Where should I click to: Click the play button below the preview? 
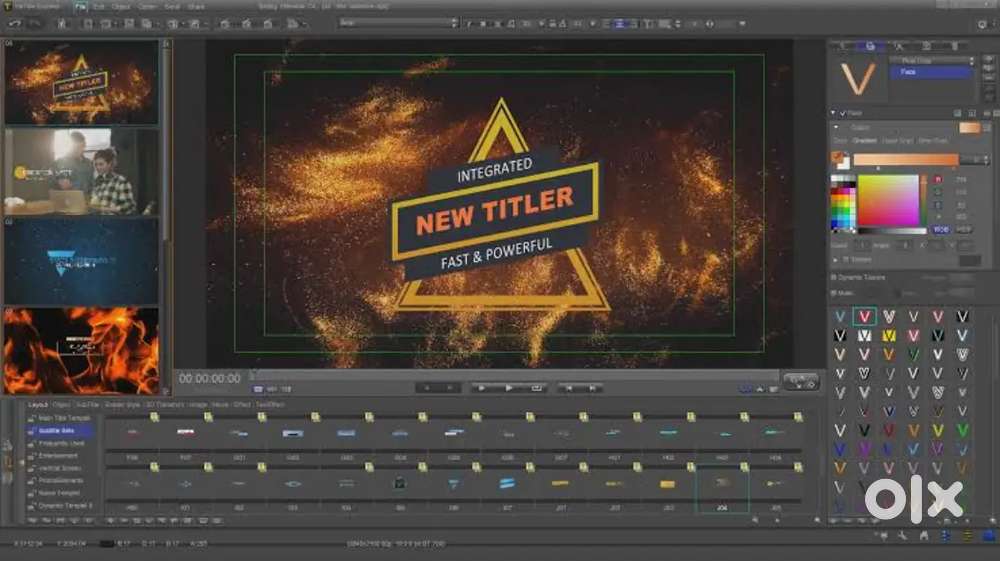(508, 387)
